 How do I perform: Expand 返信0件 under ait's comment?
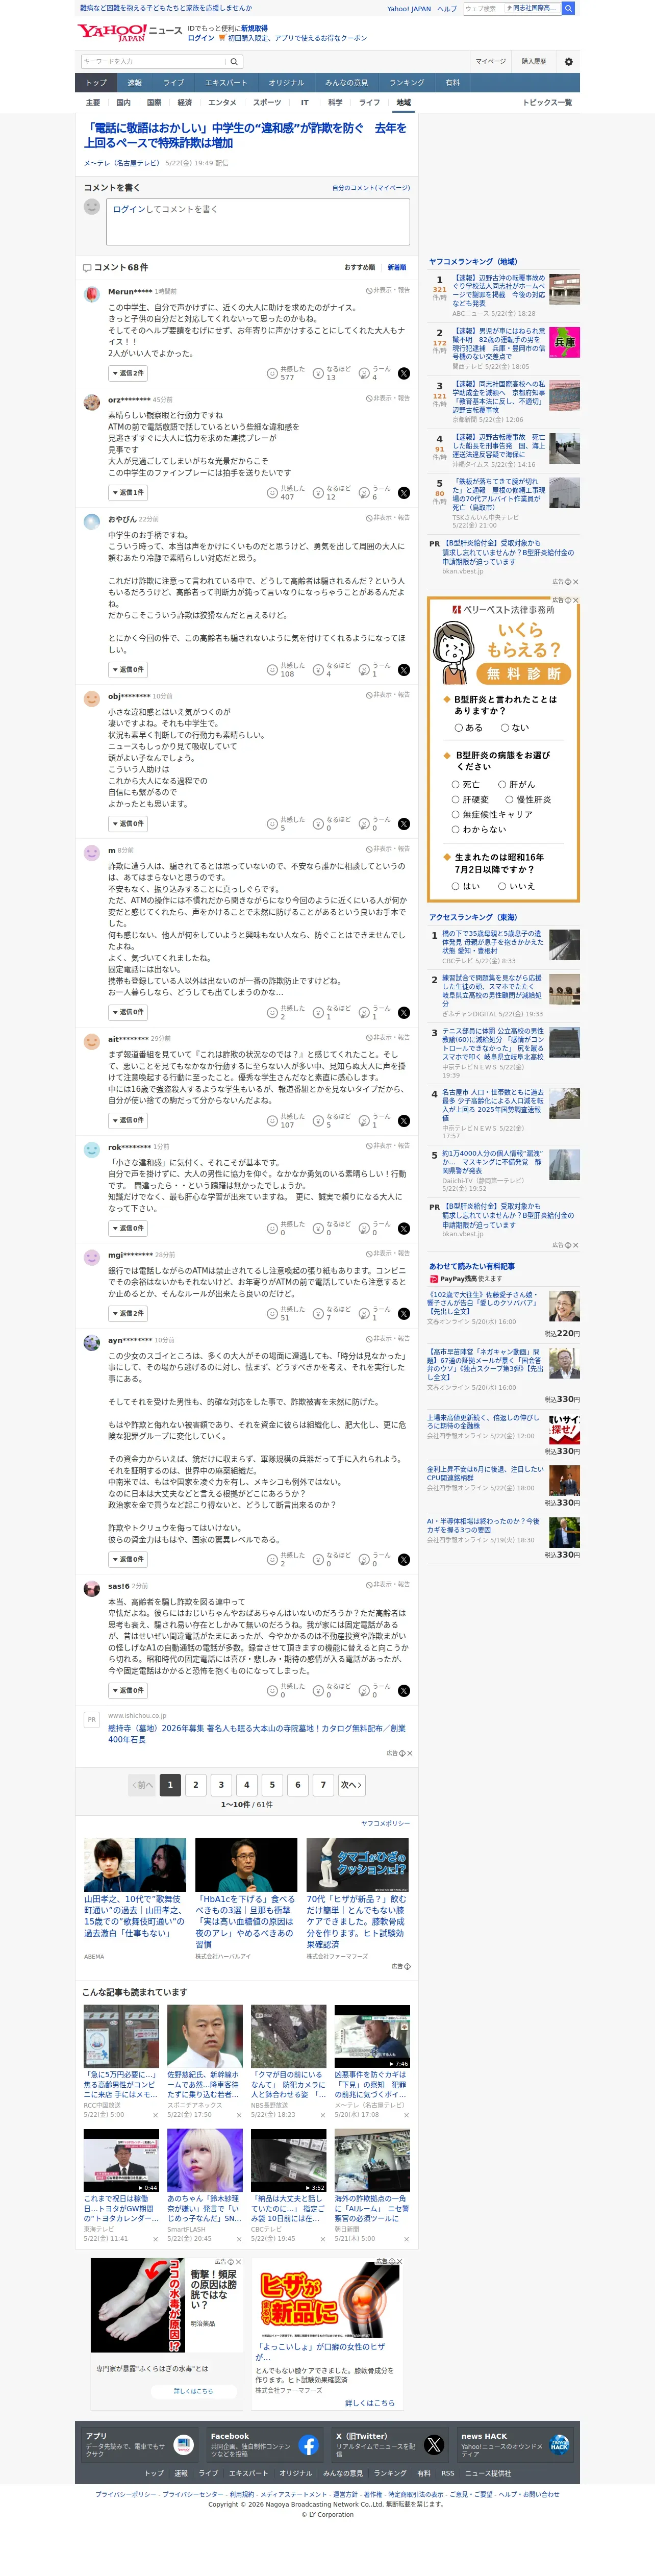pyautogui.click(x=128, y=1121)
